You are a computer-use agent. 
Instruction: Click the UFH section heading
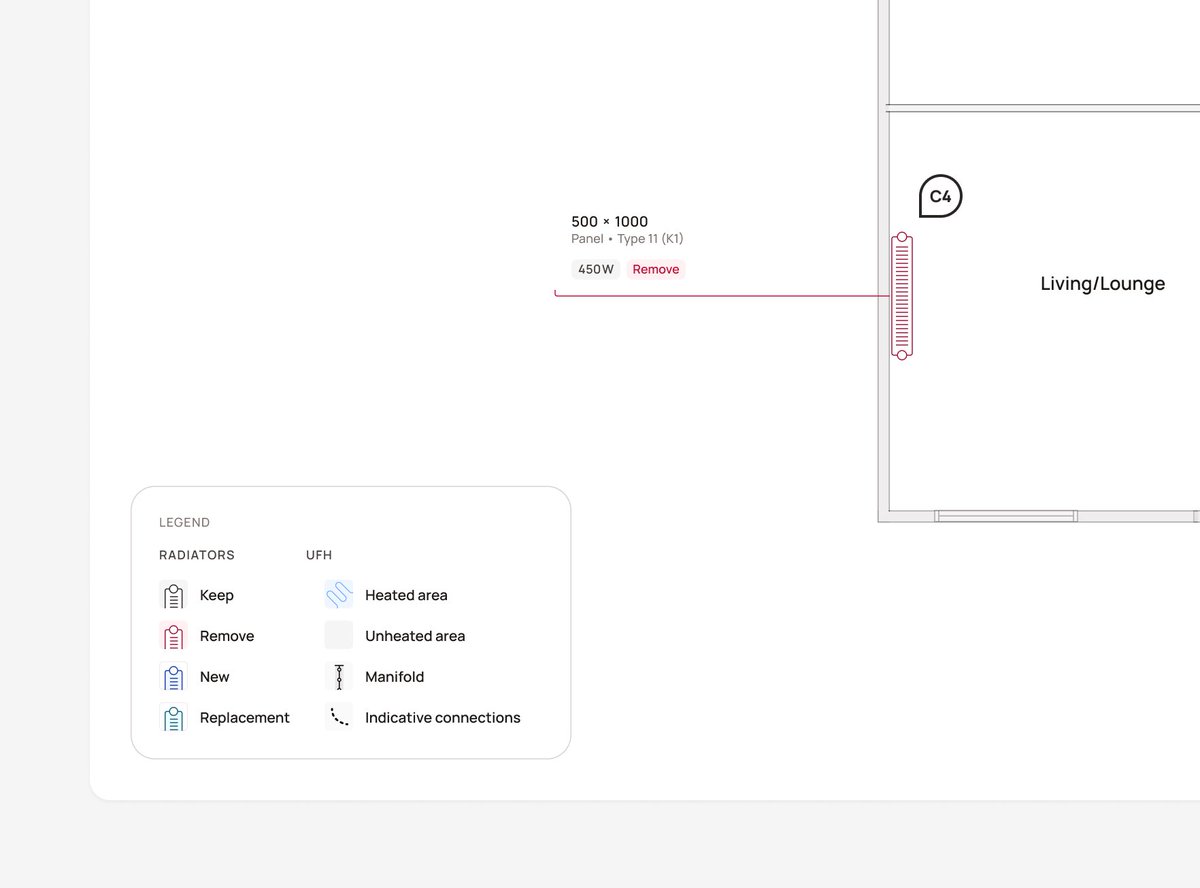pyautogui.click(x=319, y=555)
